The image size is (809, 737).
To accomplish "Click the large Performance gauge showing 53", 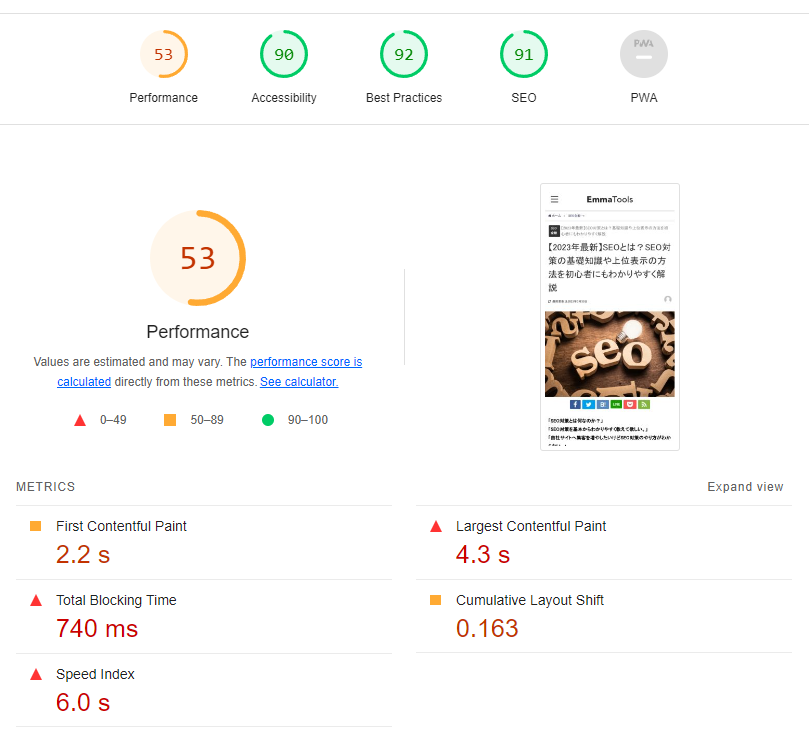I will pos(198,258).
